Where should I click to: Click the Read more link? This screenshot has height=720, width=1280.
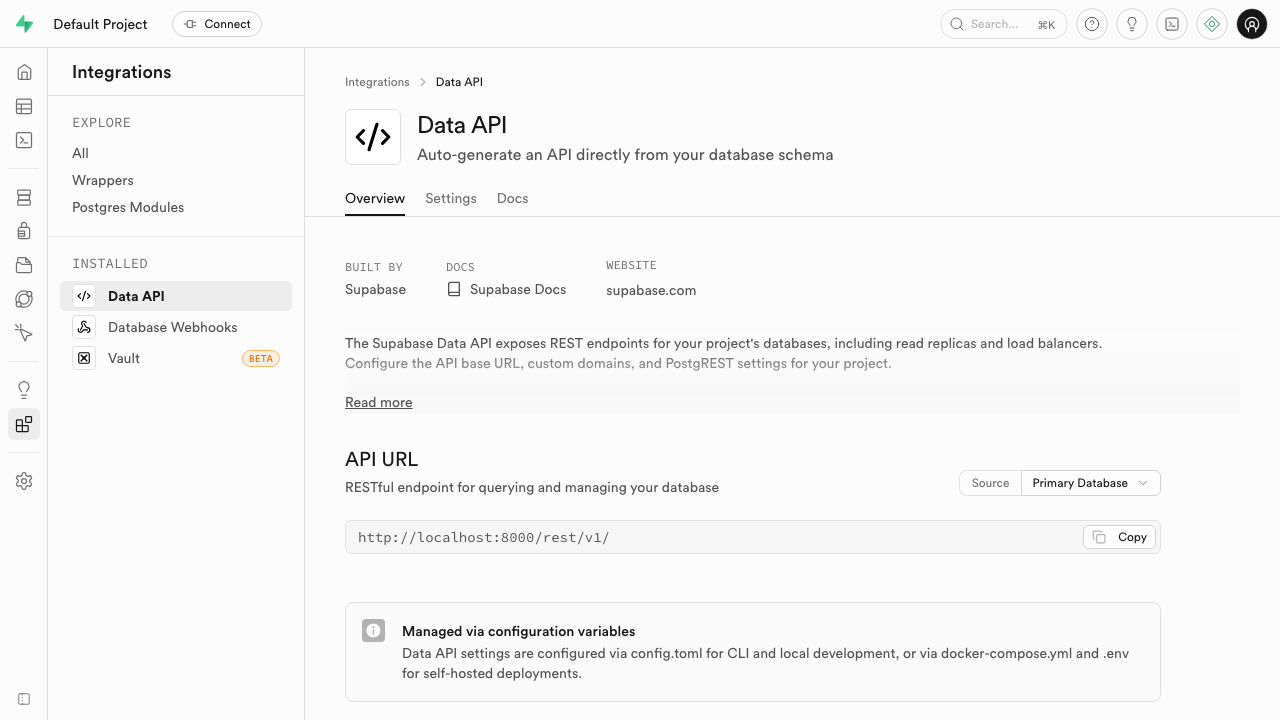(x=378, y=402)
